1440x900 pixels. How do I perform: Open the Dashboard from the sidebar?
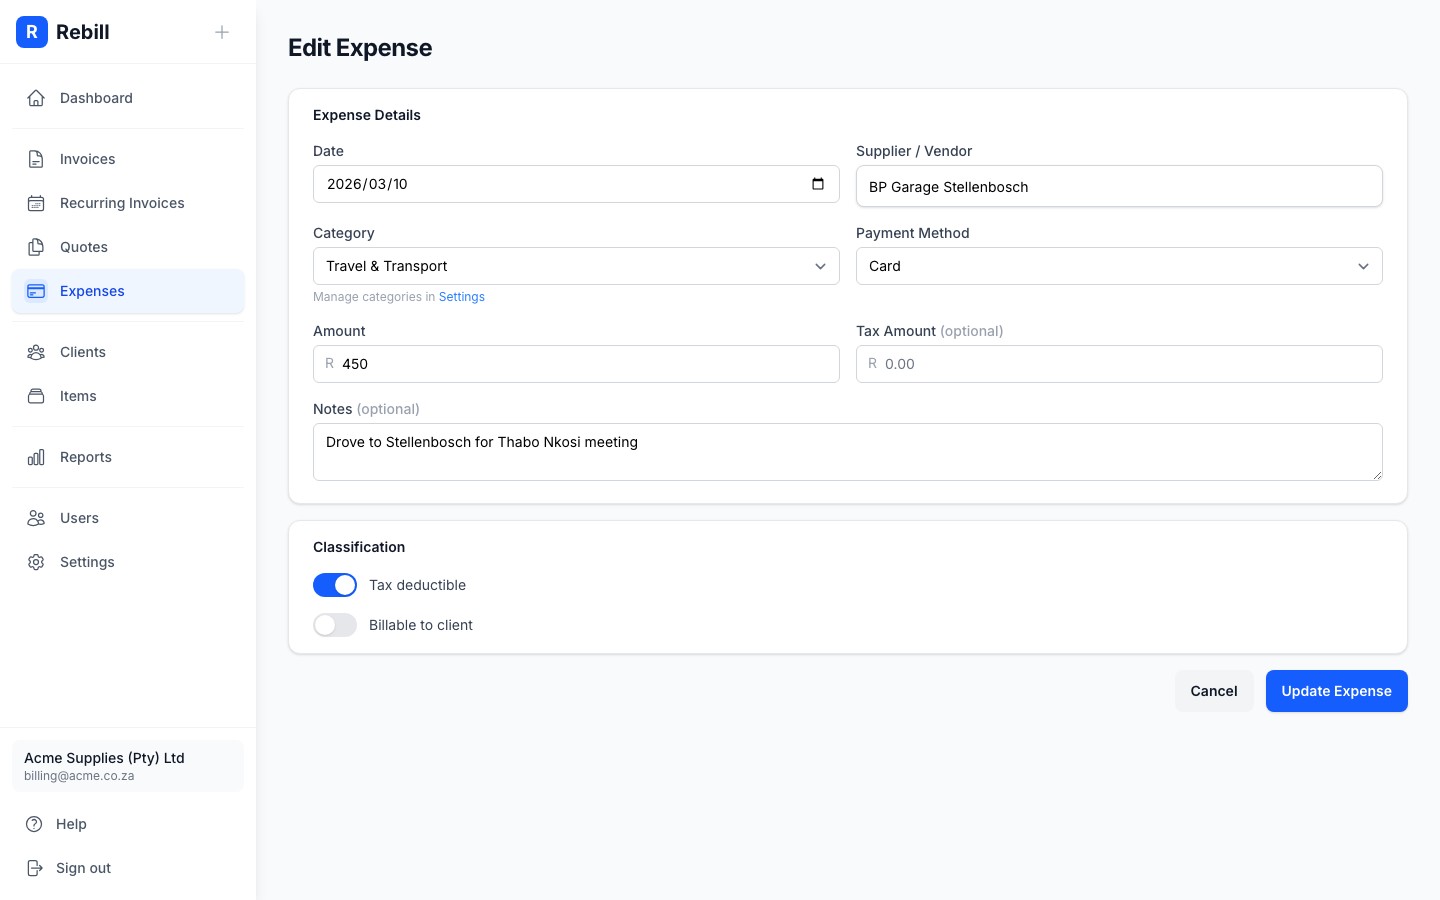click(36, 98)
